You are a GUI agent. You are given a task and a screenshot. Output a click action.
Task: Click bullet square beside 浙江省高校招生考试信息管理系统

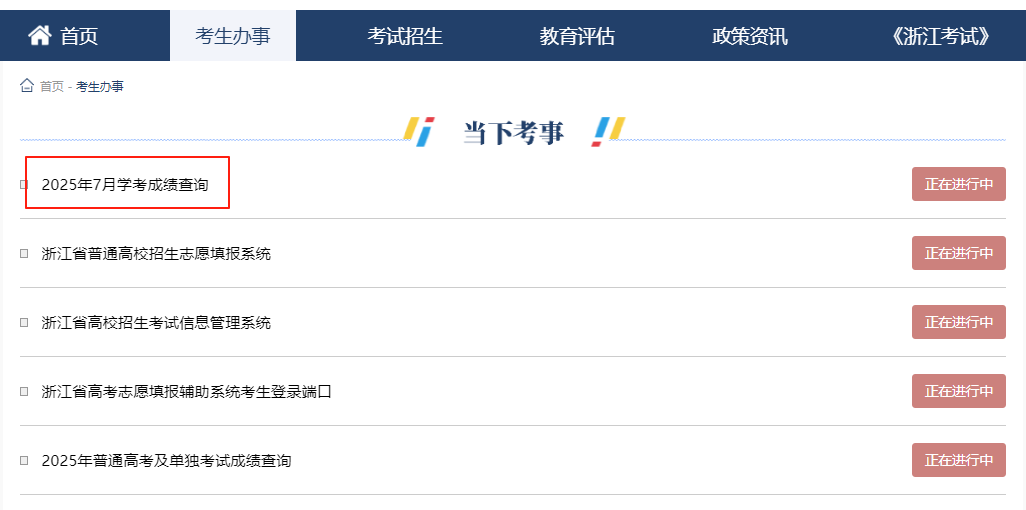point(24,323)
